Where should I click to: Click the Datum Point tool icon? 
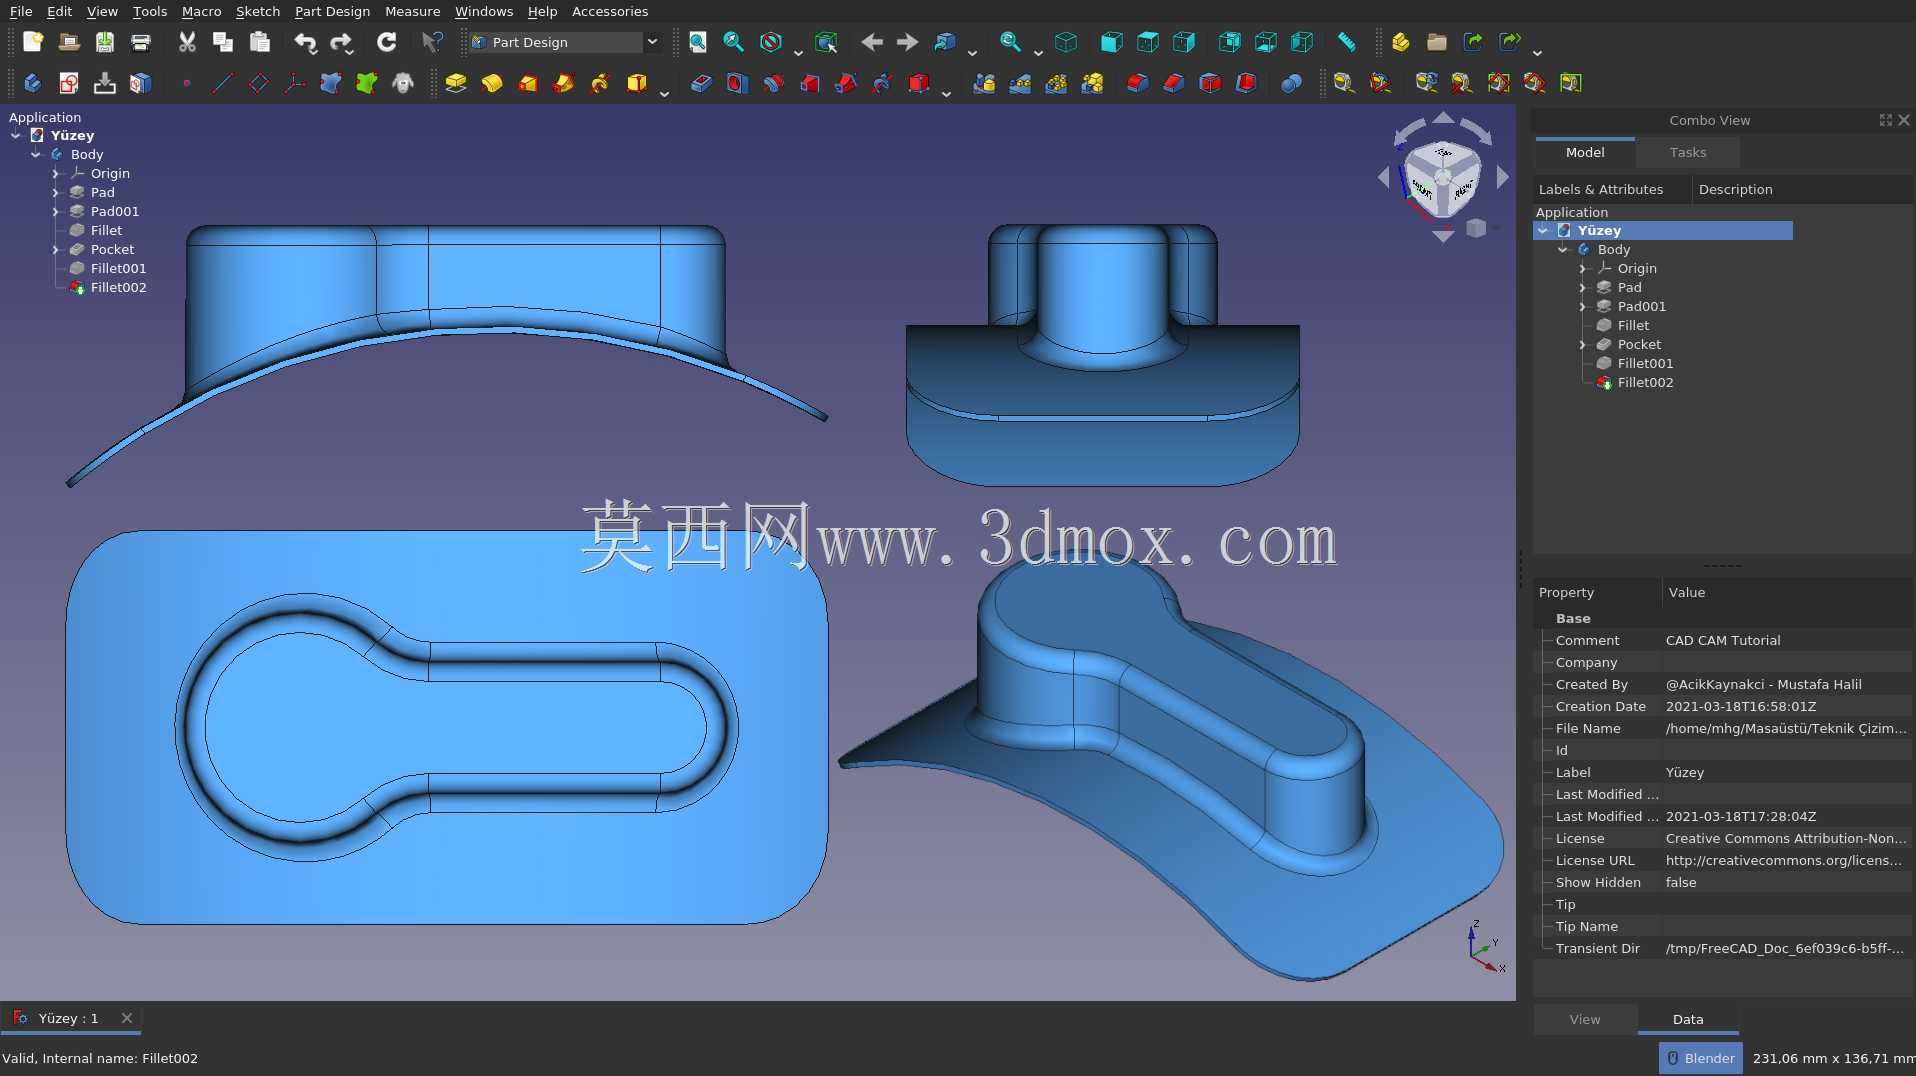pos(187,83)
